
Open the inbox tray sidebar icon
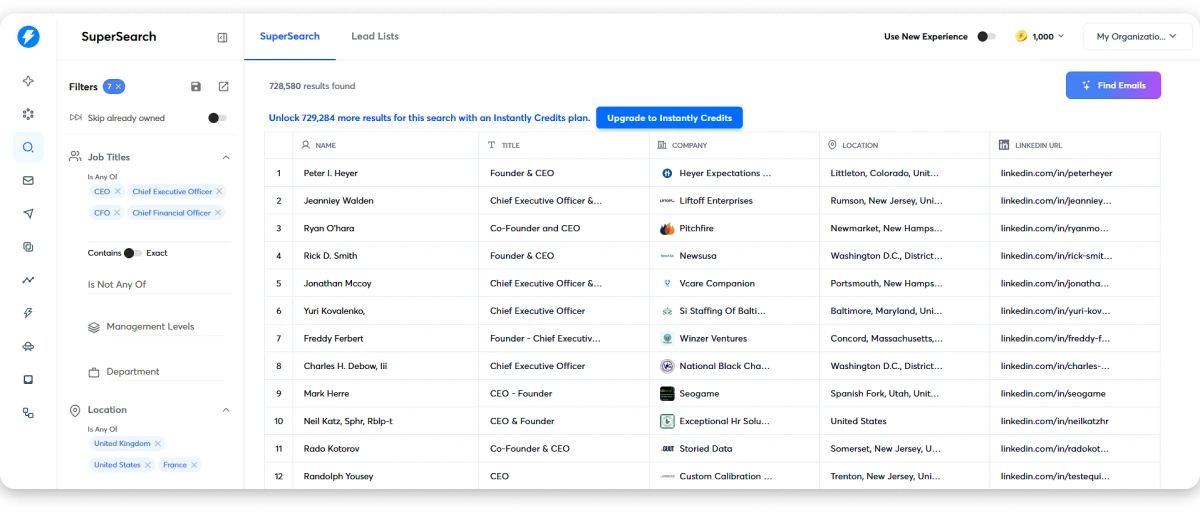point(28,380)
